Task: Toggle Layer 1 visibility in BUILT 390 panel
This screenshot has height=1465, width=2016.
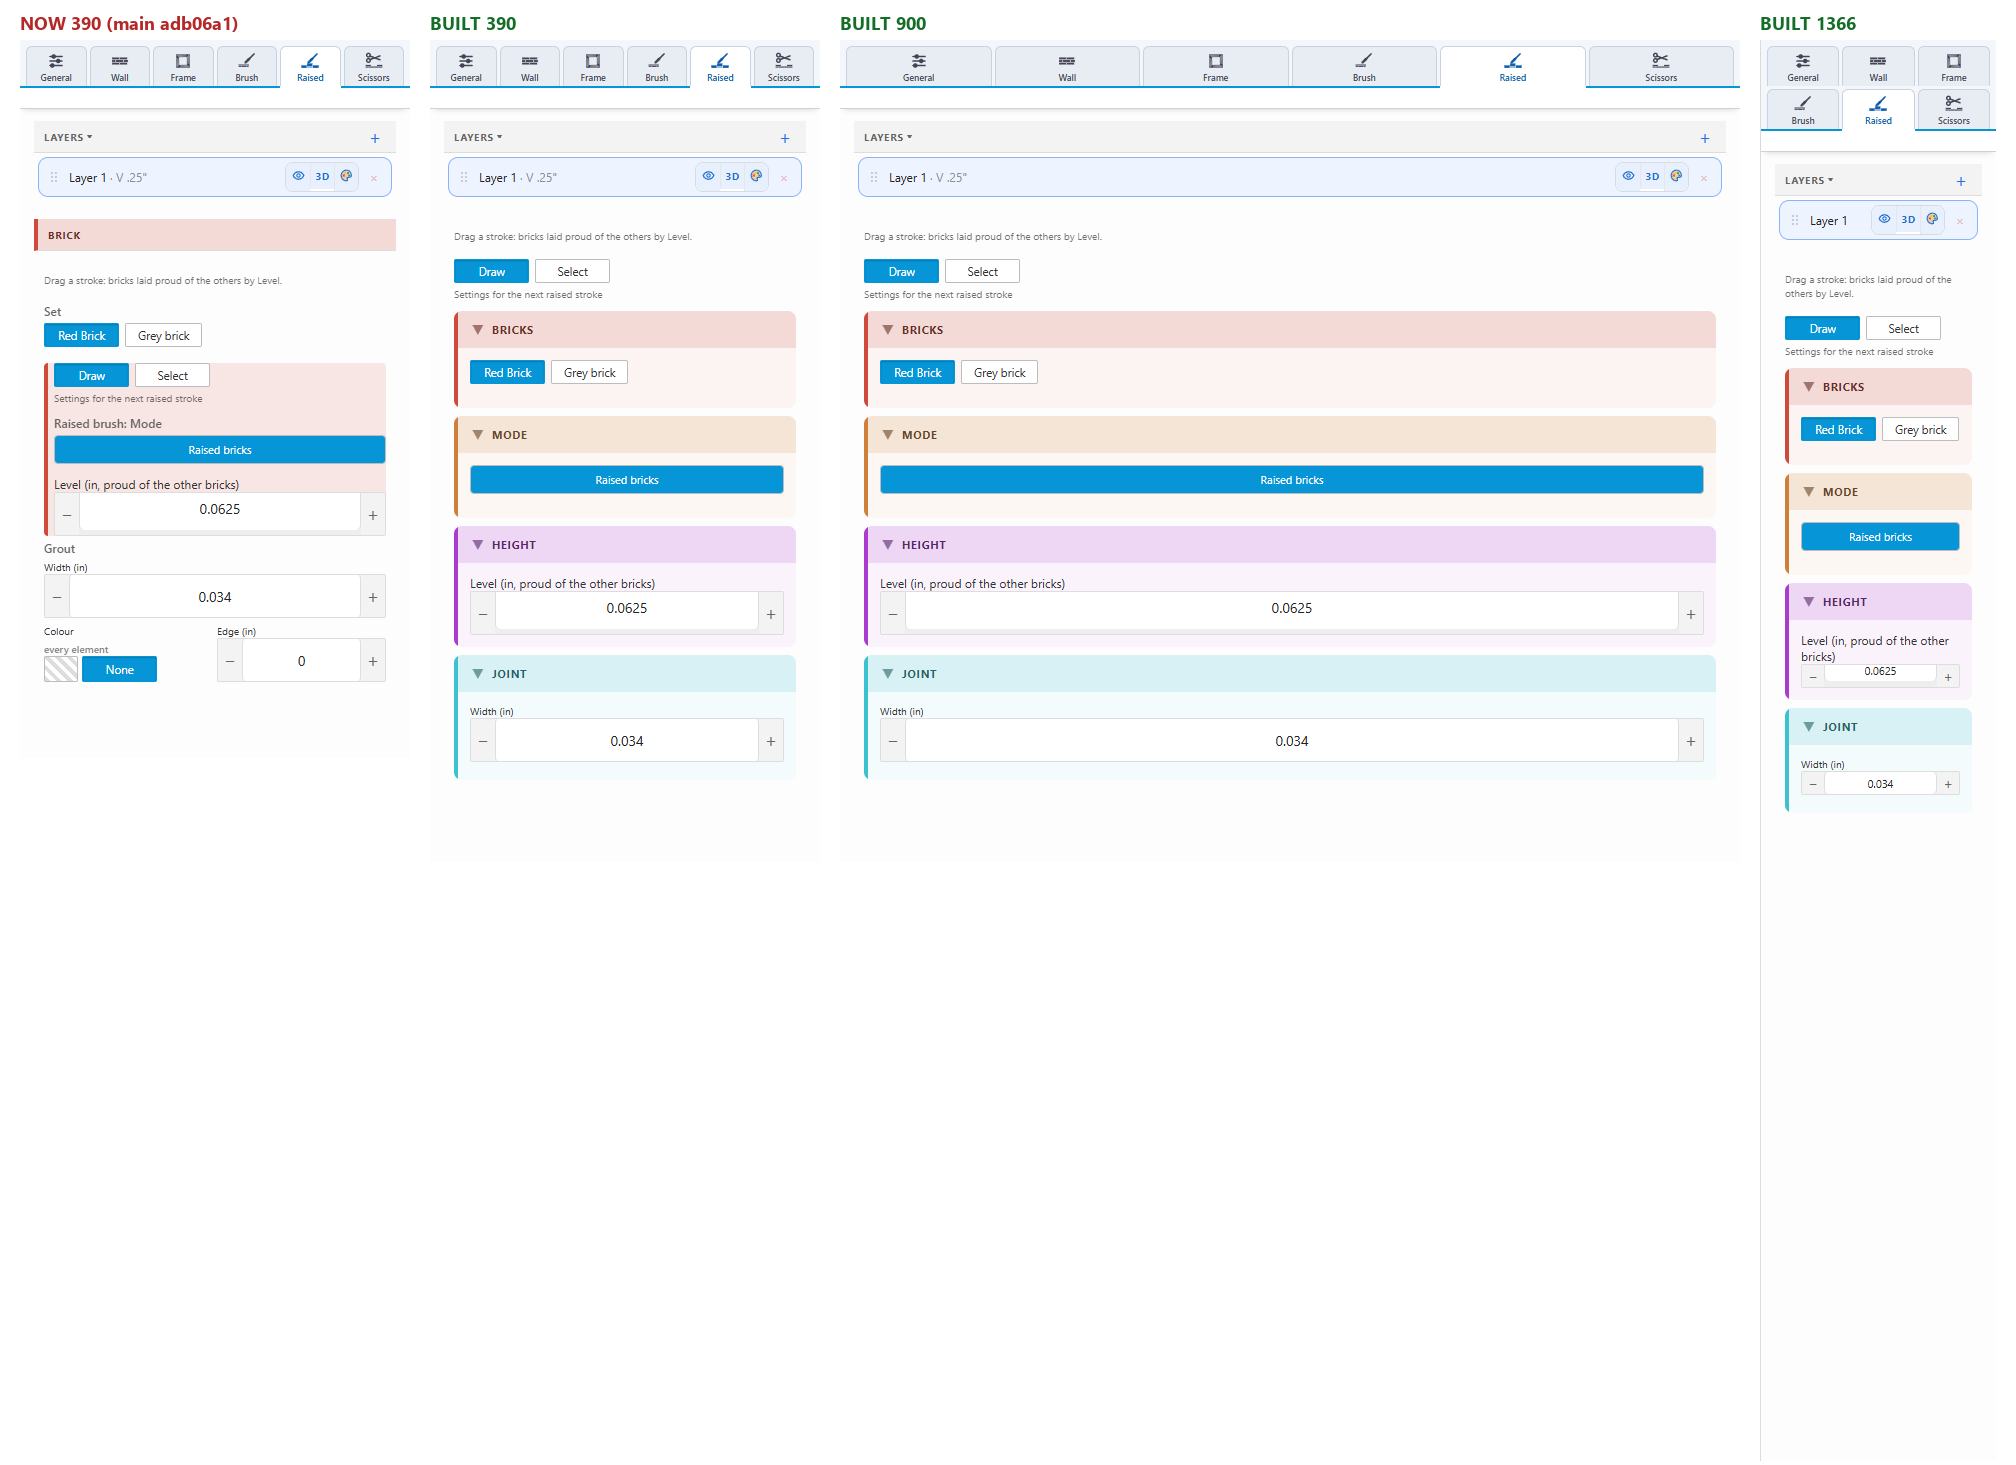Action: pyautogui.click(x=708, y=176)
